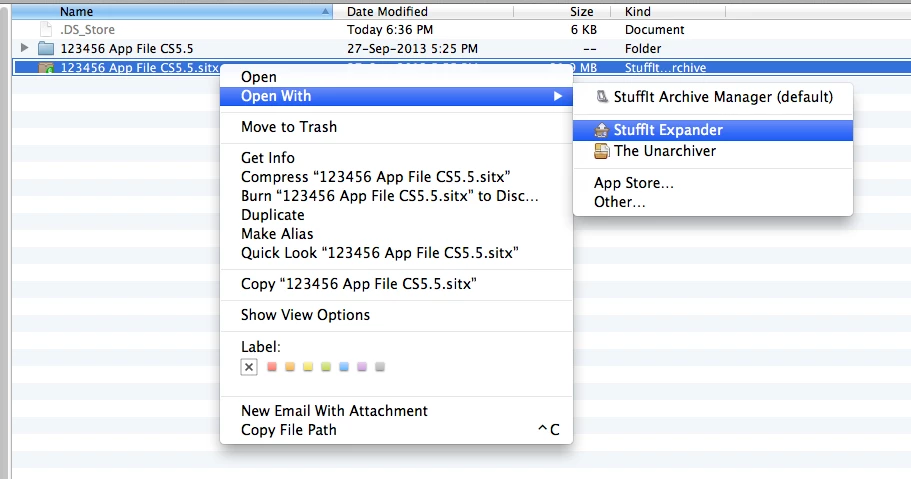This screenshot has width=911, height=479.
Task: Compress "123456 App File CS5.5.sitx"
Action: (396, 177)
